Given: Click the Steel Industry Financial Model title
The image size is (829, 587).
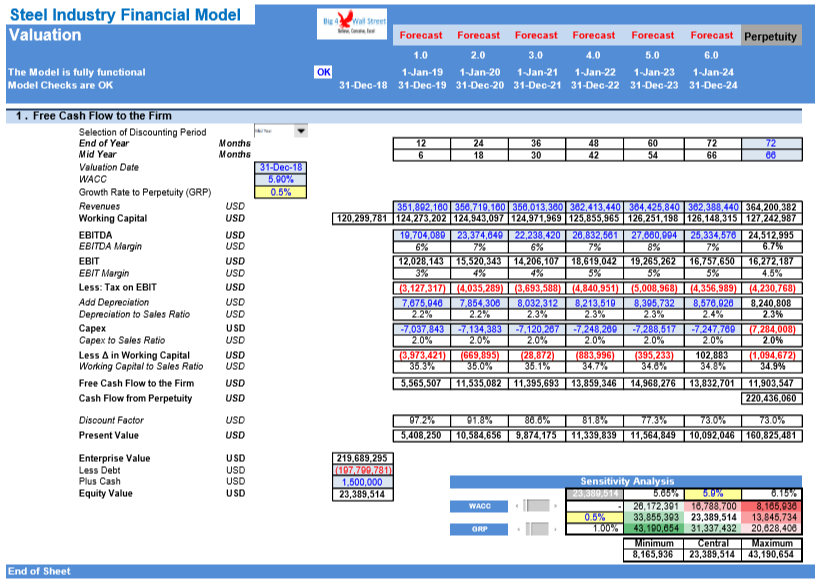Looking at the screenshot, I should (125, 15).
